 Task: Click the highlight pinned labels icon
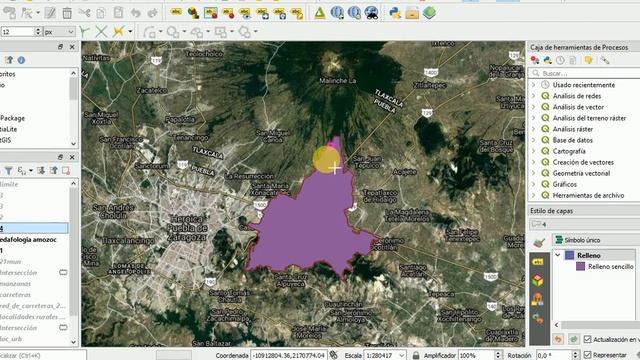(x=211, y=13)
